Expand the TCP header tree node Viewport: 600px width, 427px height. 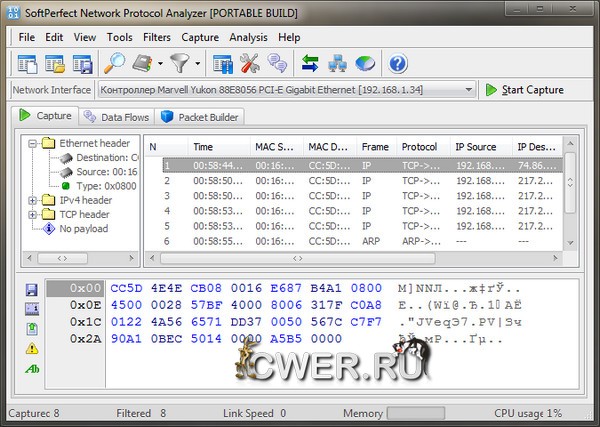tap(33, 214)
